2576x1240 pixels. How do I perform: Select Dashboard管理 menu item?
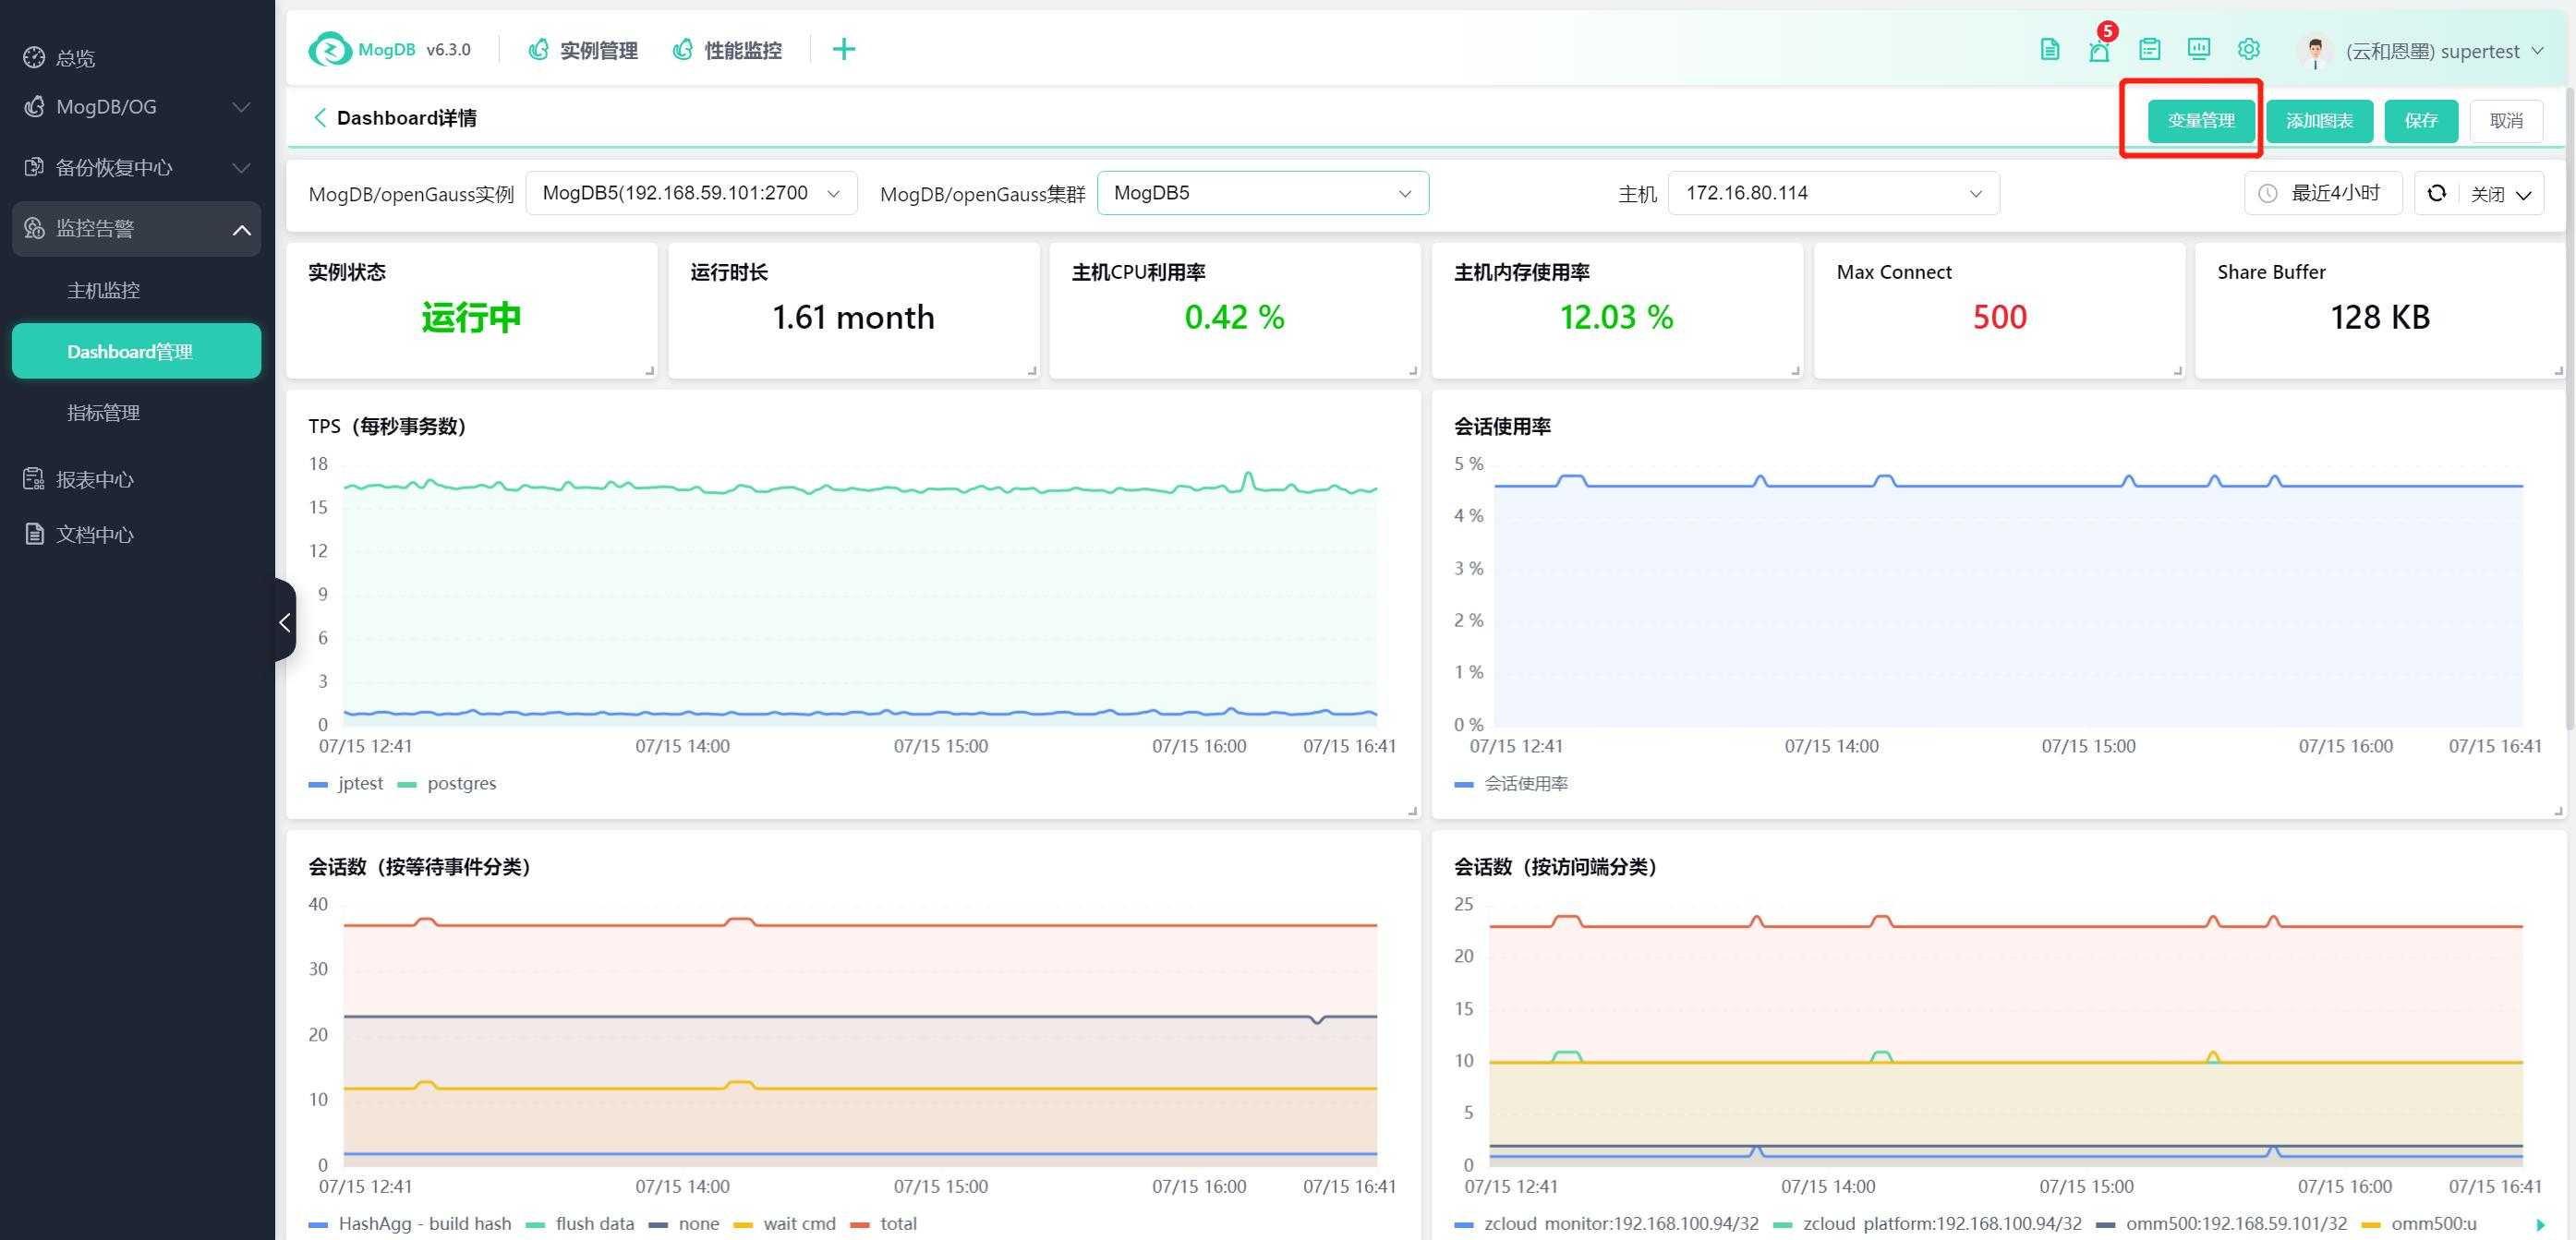pos(137,351)
